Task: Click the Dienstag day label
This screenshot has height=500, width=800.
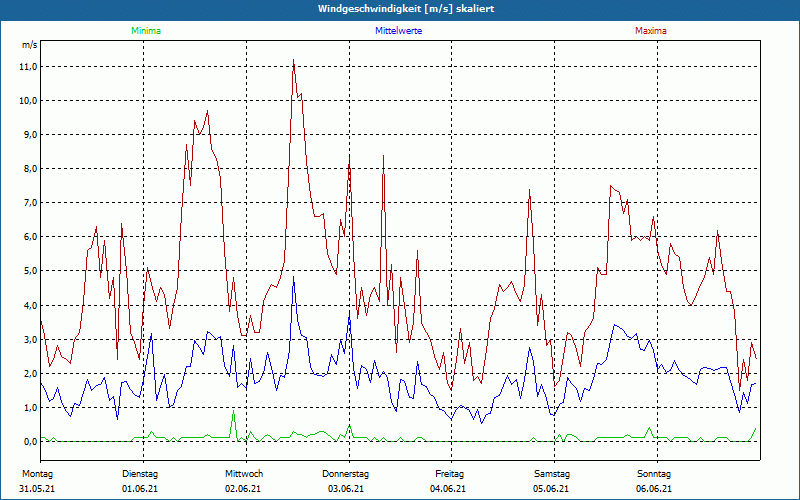Action: coord(140,474)
